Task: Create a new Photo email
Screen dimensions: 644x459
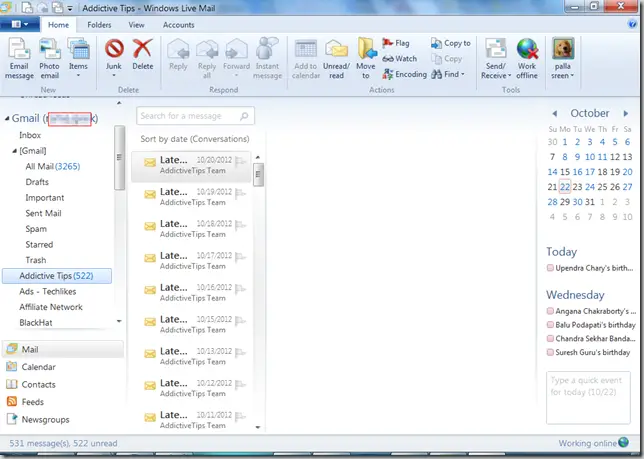Action: [49, 56]
